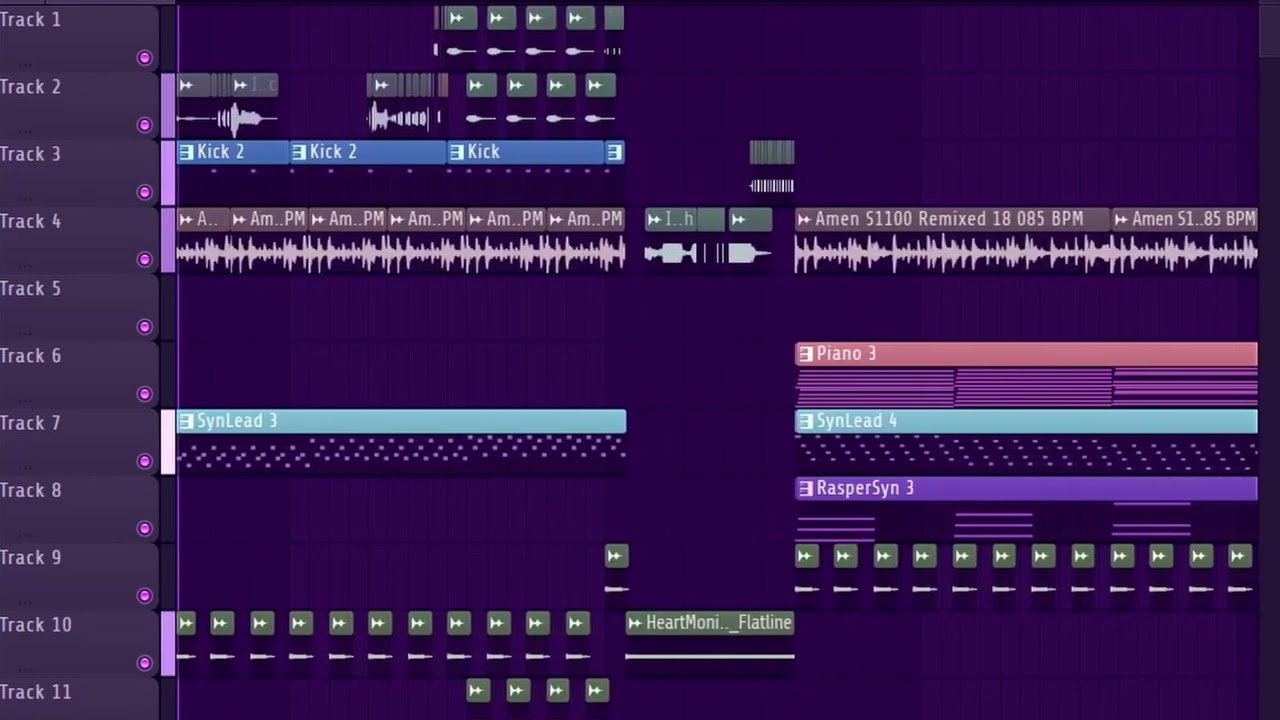Screen dimensions: 1280x720
Task: Click the white color strip of Track 7
Action: (168, 441)
